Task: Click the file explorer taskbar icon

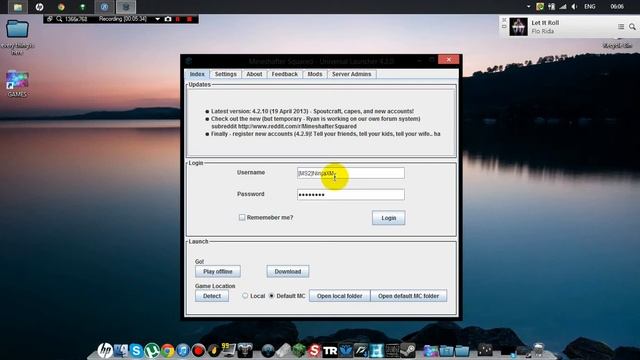Action: click(18, 7)
